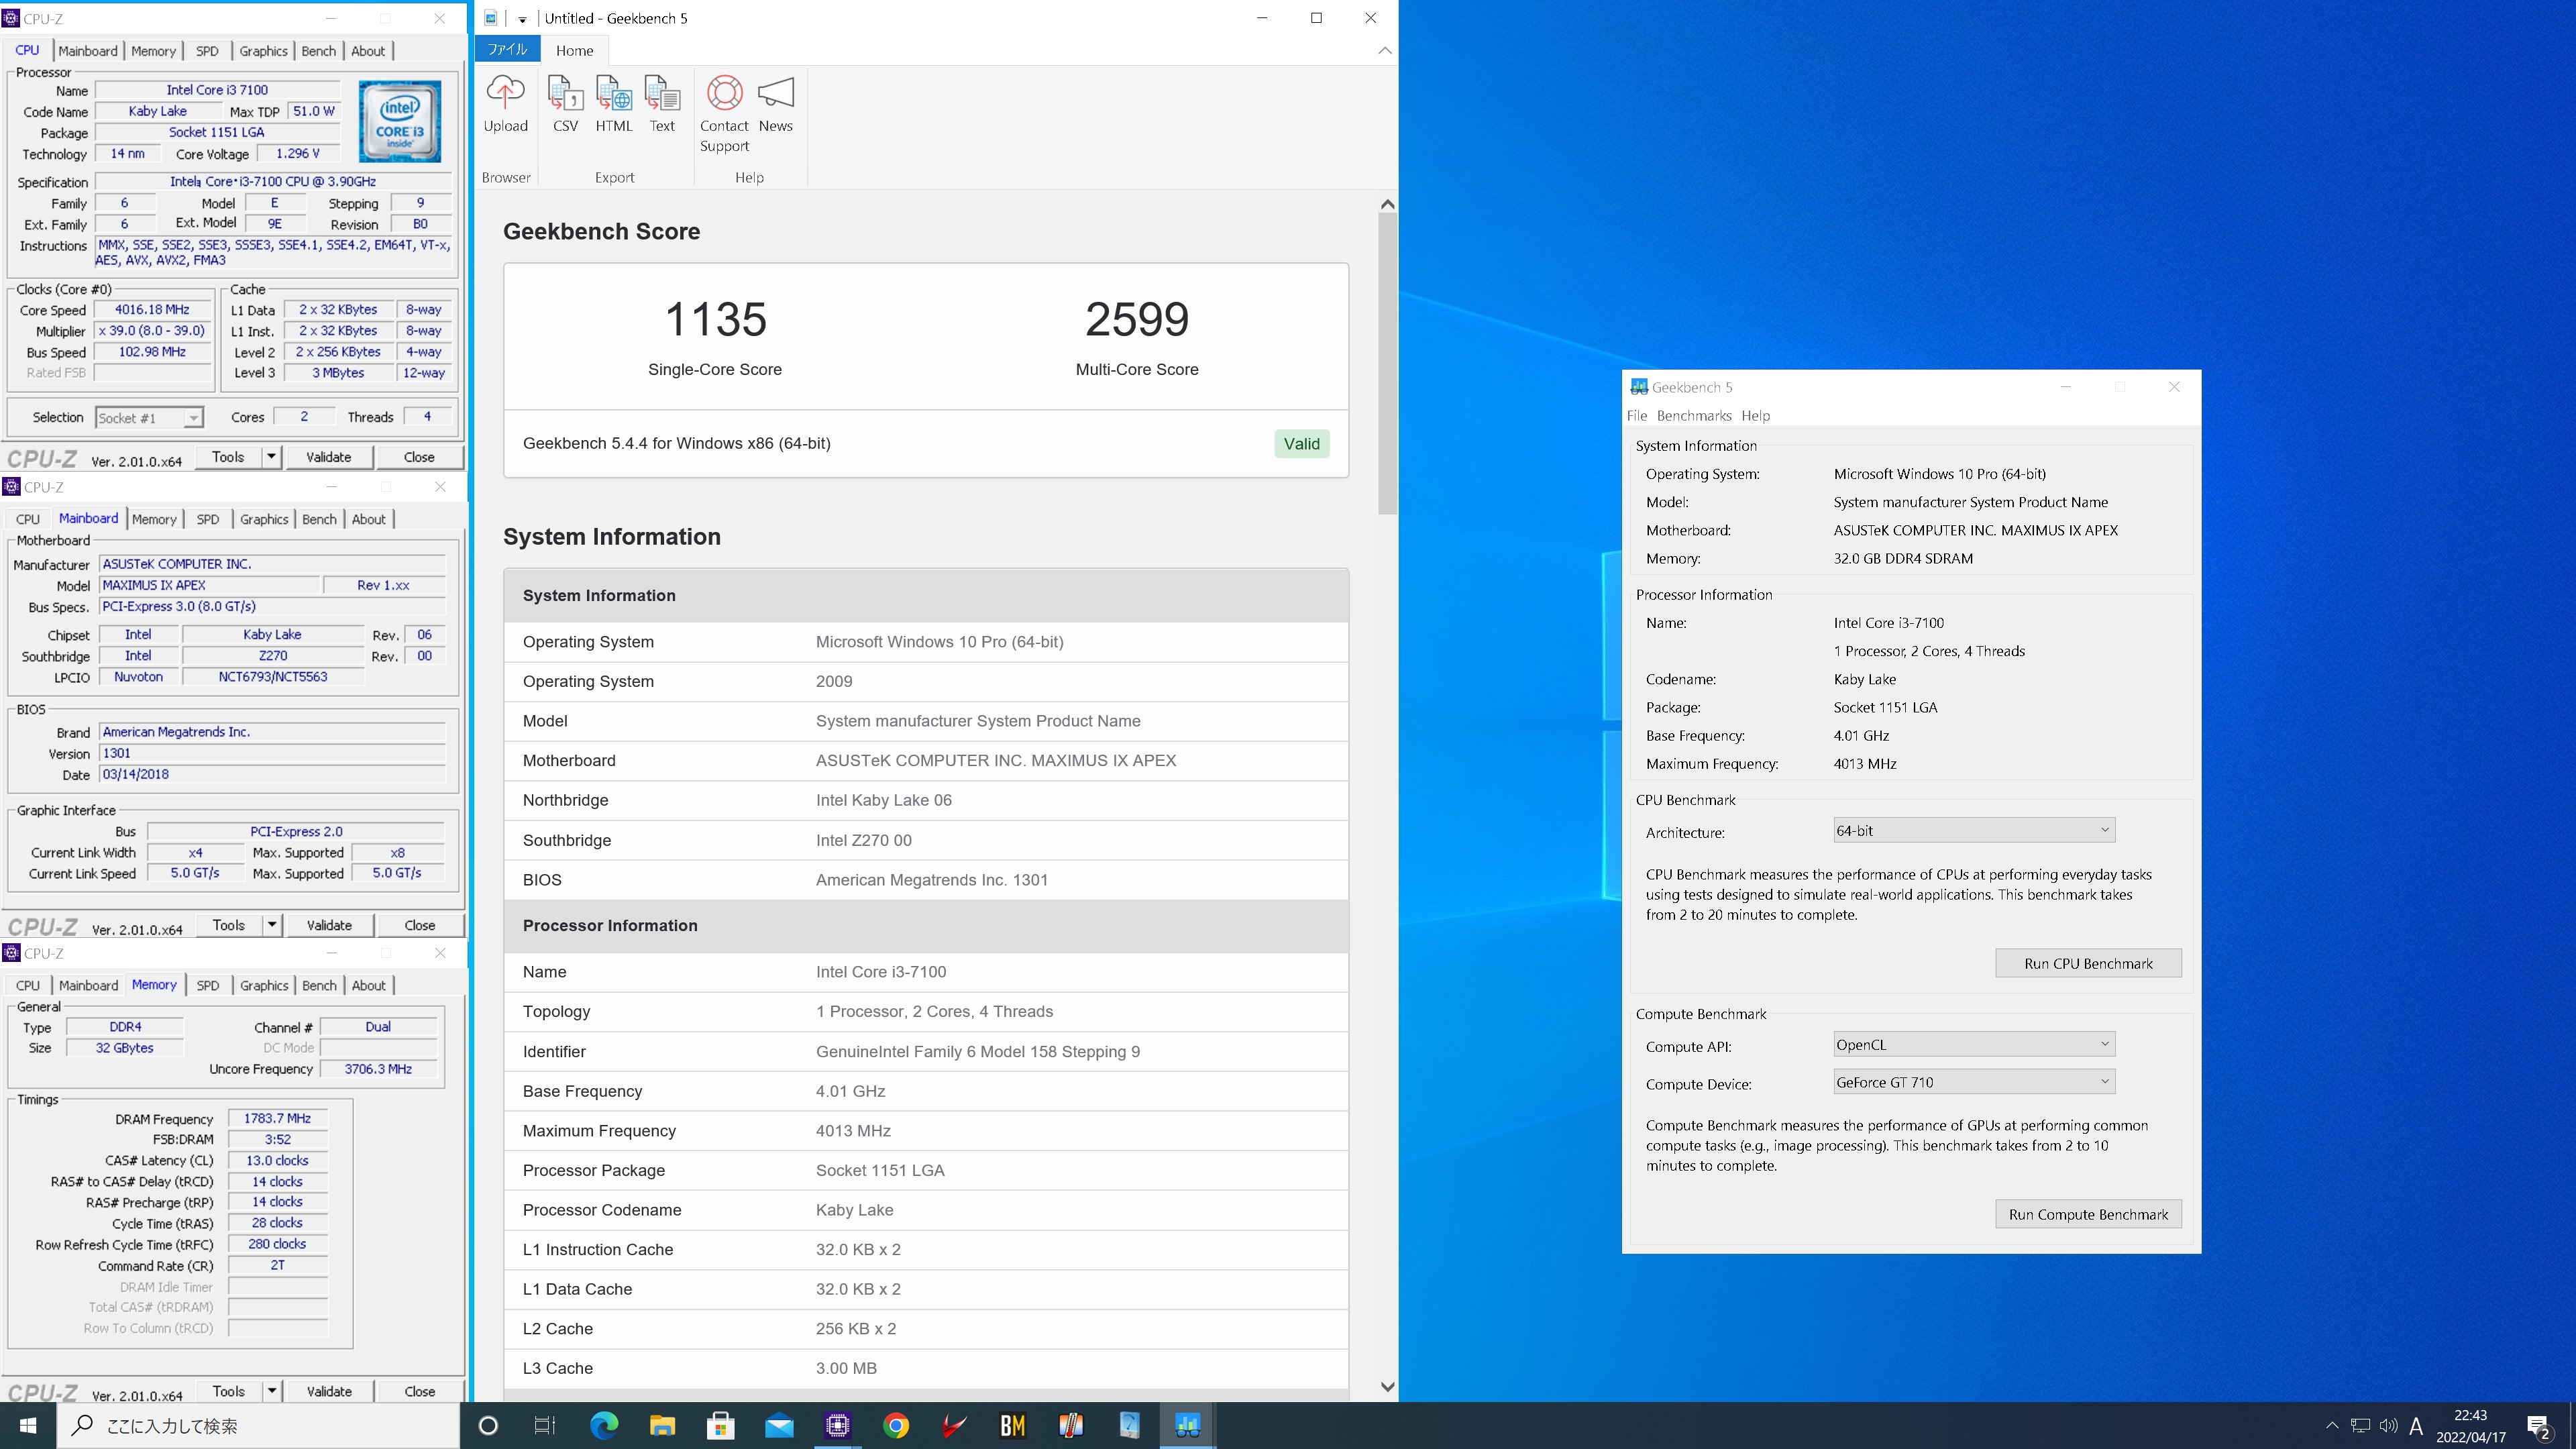Open the quick access toolbar dropdown arrow
This screenshot has height=1449, width=2576.
[522, 19]
